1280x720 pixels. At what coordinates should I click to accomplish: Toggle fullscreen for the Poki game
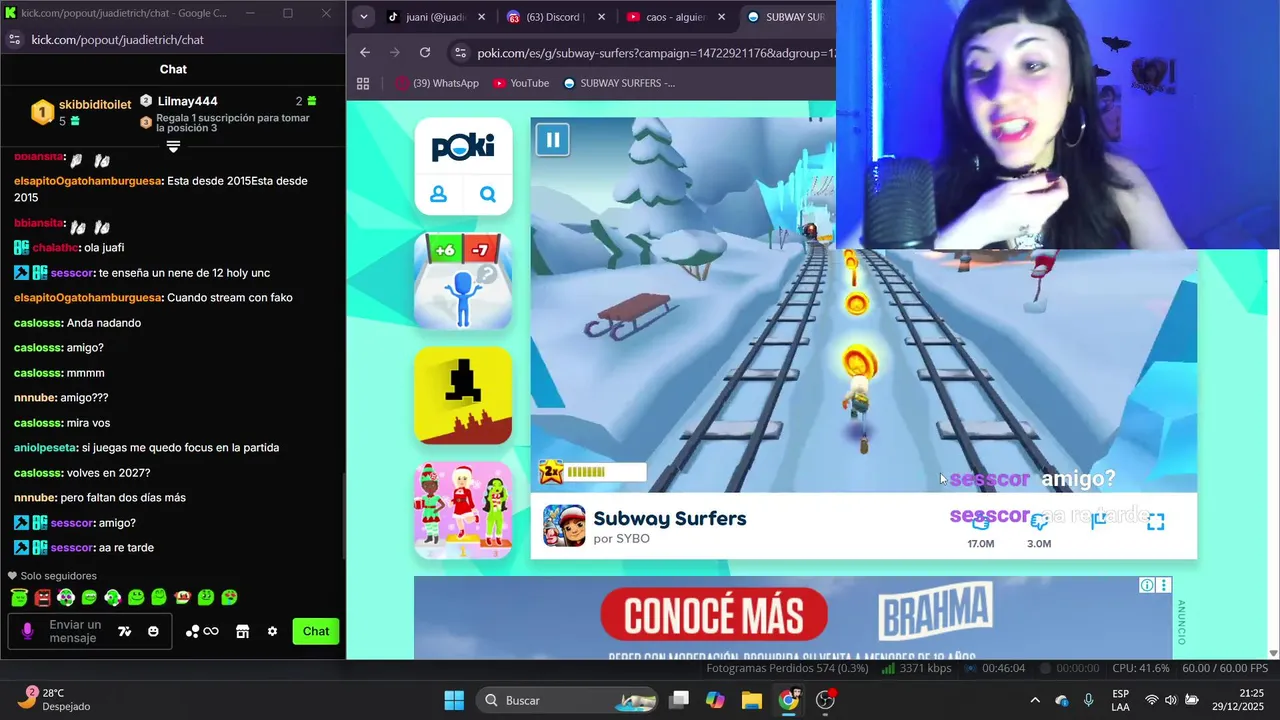pos(1155,521)
